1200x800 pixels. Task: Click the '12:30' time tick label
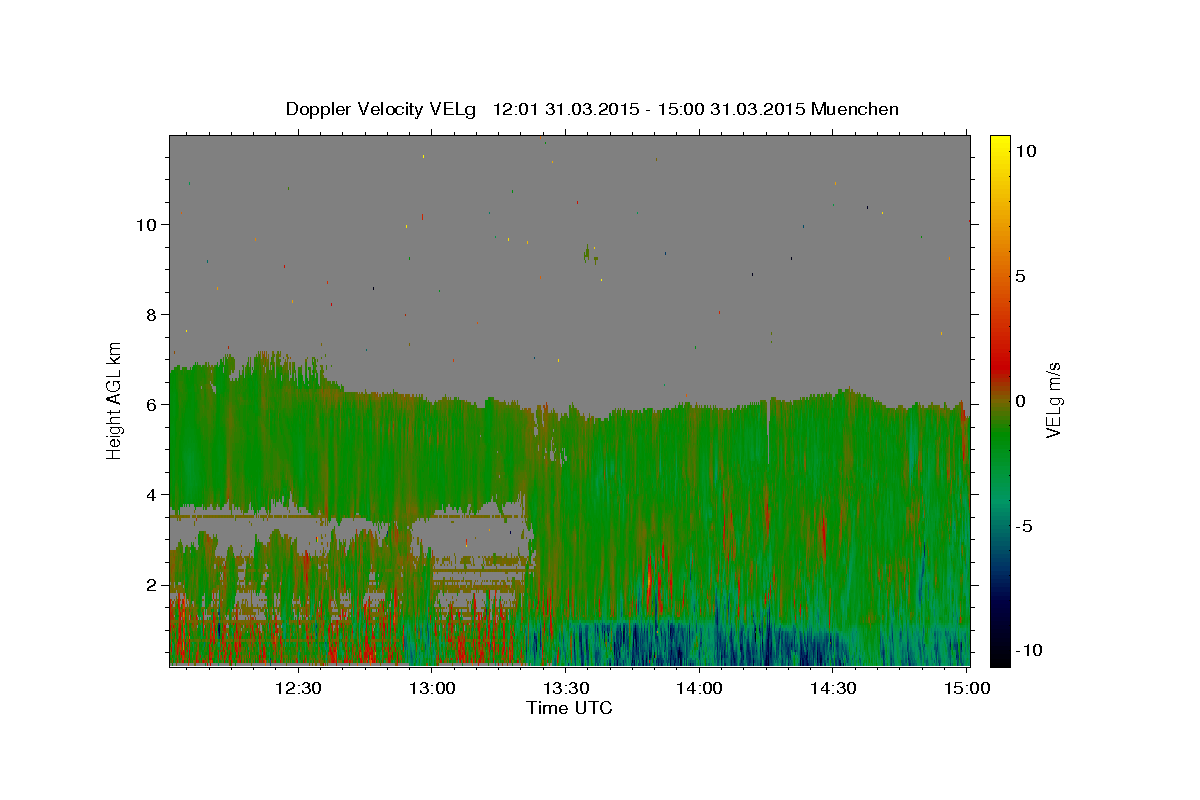click(x=298, y=688)
